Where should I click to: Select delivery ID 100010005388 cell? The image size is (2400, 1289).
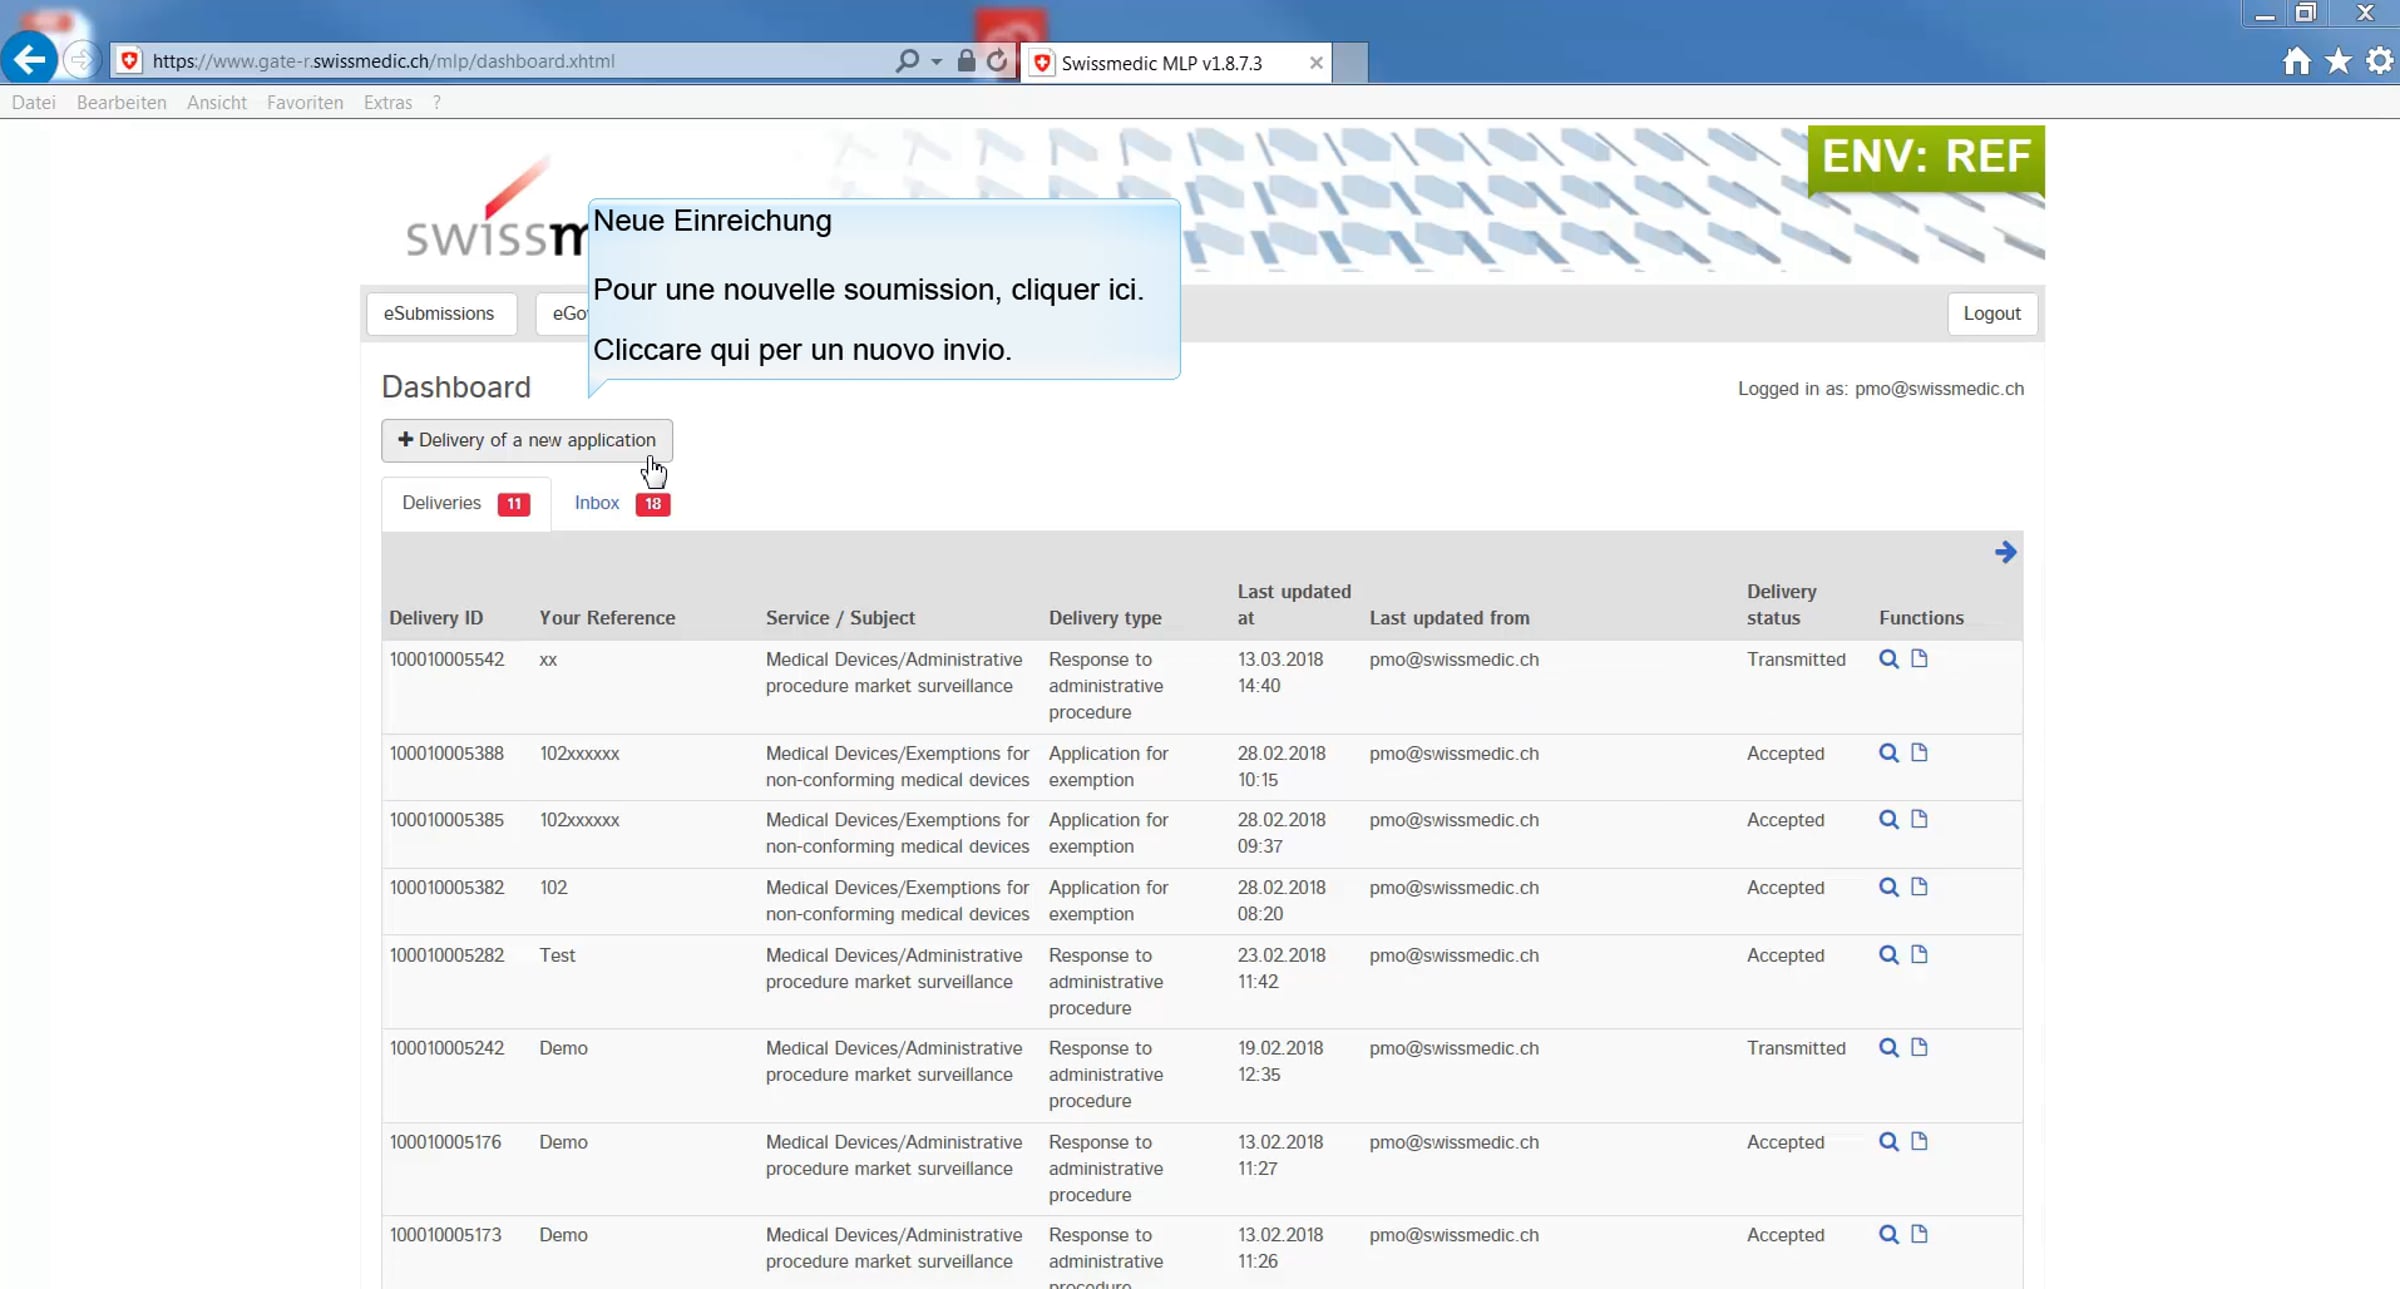(446, 754)
